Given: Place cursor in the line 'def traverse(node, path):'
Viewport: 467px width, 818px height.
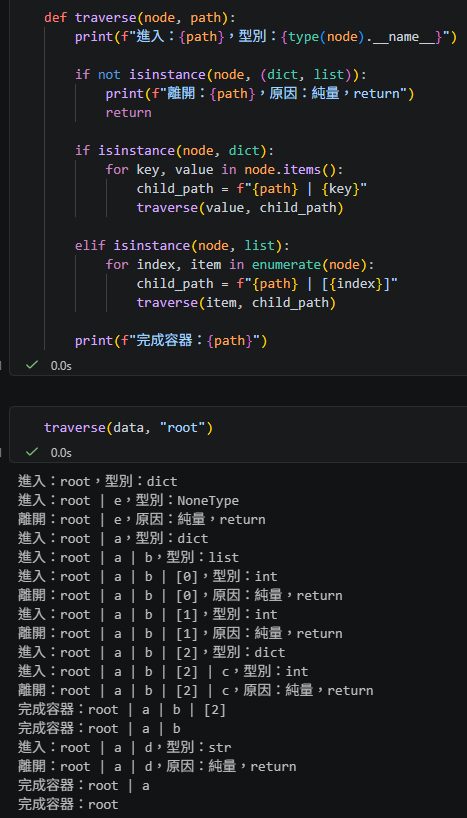Looking at the screenshot, I should 140,18.
